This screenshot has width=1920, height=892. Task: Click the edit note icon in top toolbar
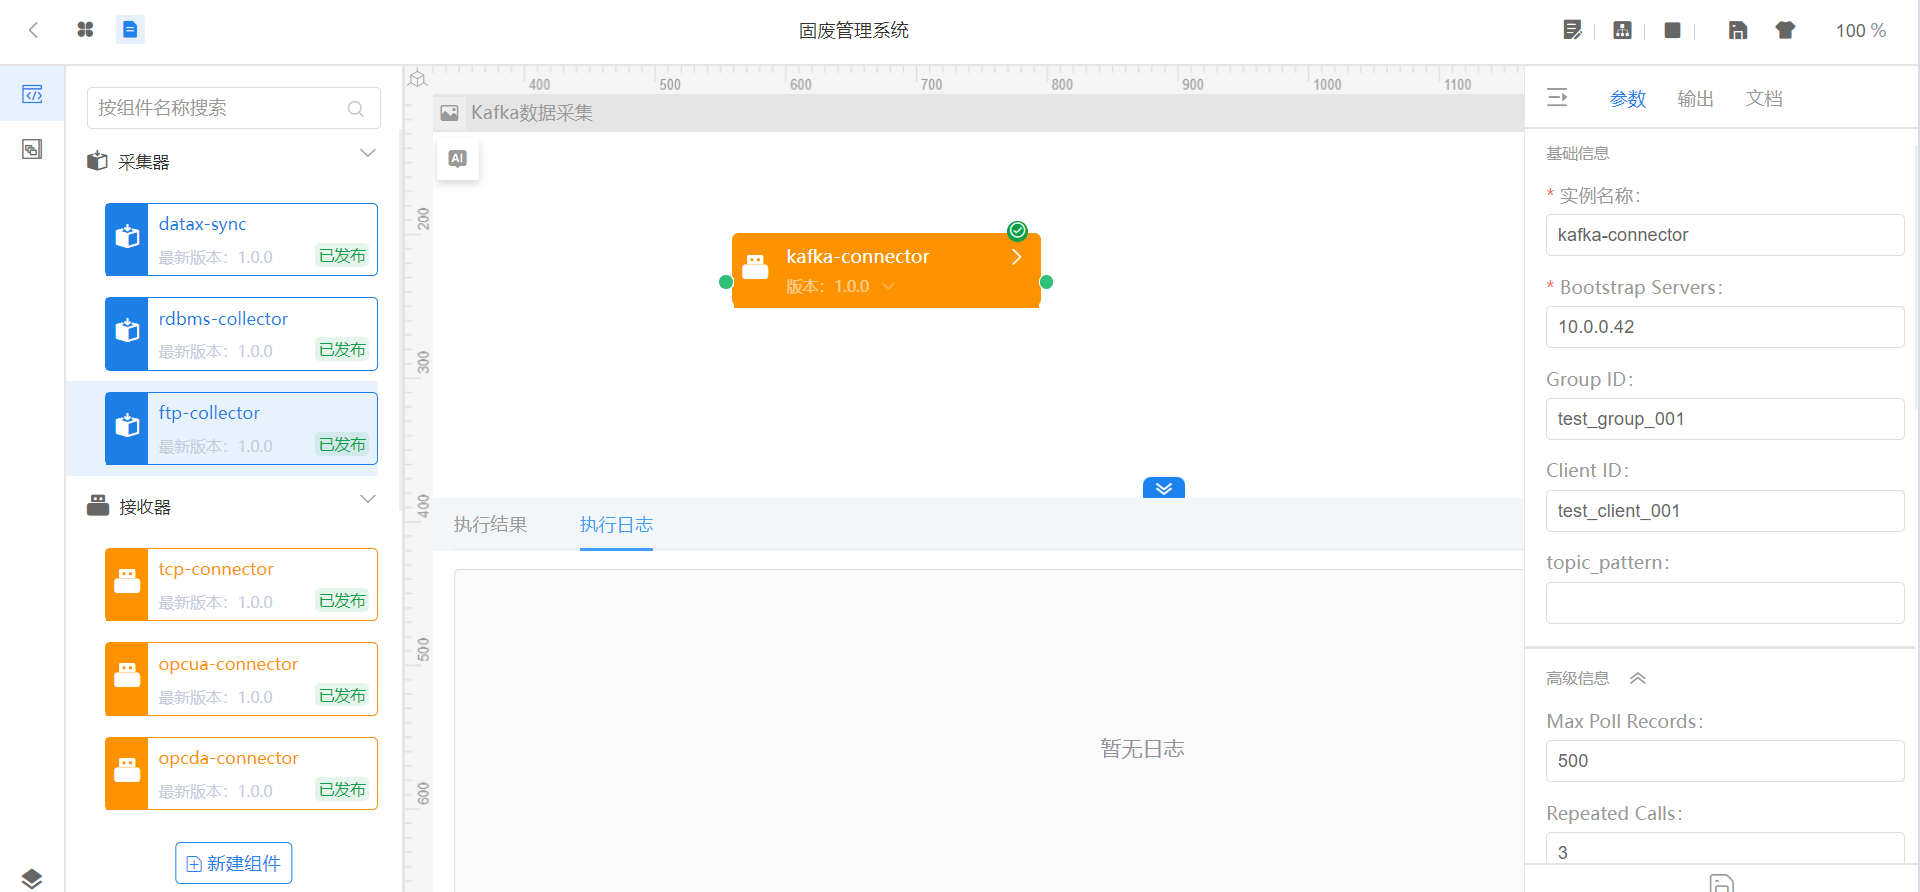(1572, 30)
